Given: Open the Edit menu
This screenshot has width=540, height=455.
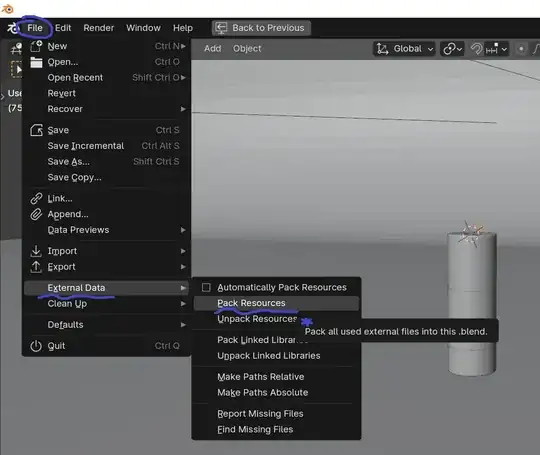Looking at the screenshot, I should (x=63, y=28).
